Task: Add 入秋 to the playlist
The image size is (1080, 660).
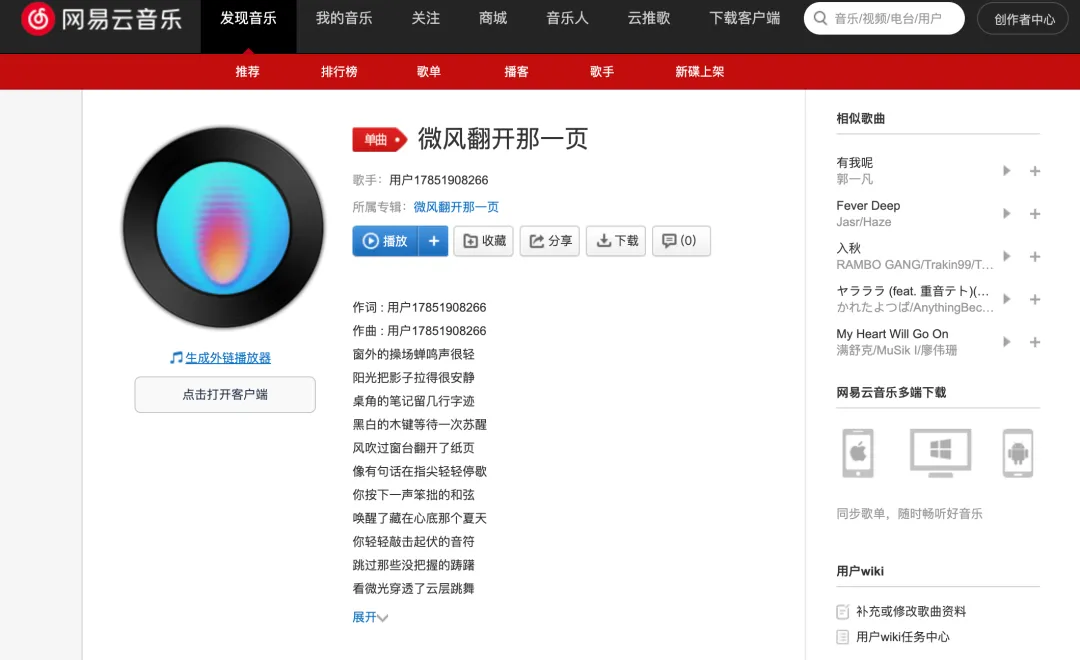Action: point(1035,256)
